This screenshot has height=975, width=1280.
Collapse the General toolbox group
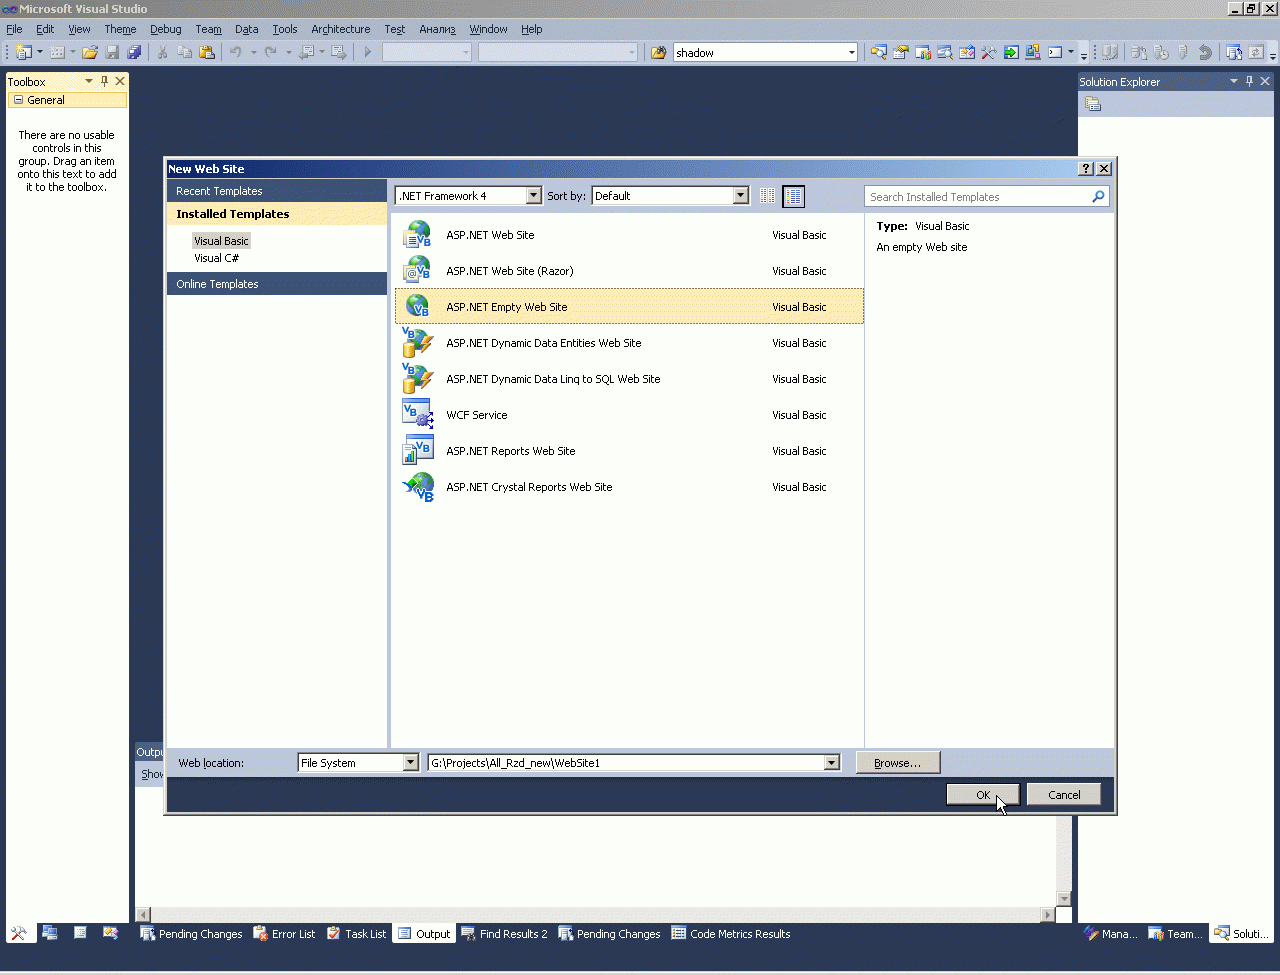pyautogui.click(x=18, y=100)
